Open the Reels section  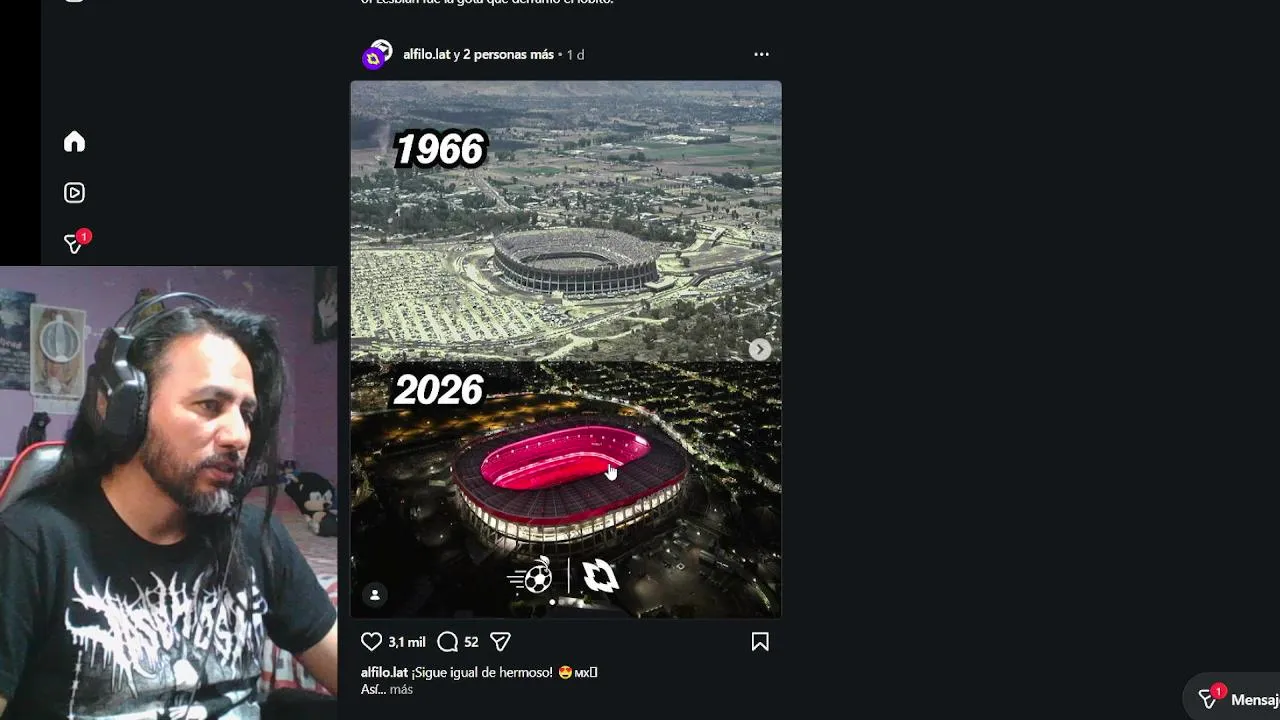tap(74, 193)
